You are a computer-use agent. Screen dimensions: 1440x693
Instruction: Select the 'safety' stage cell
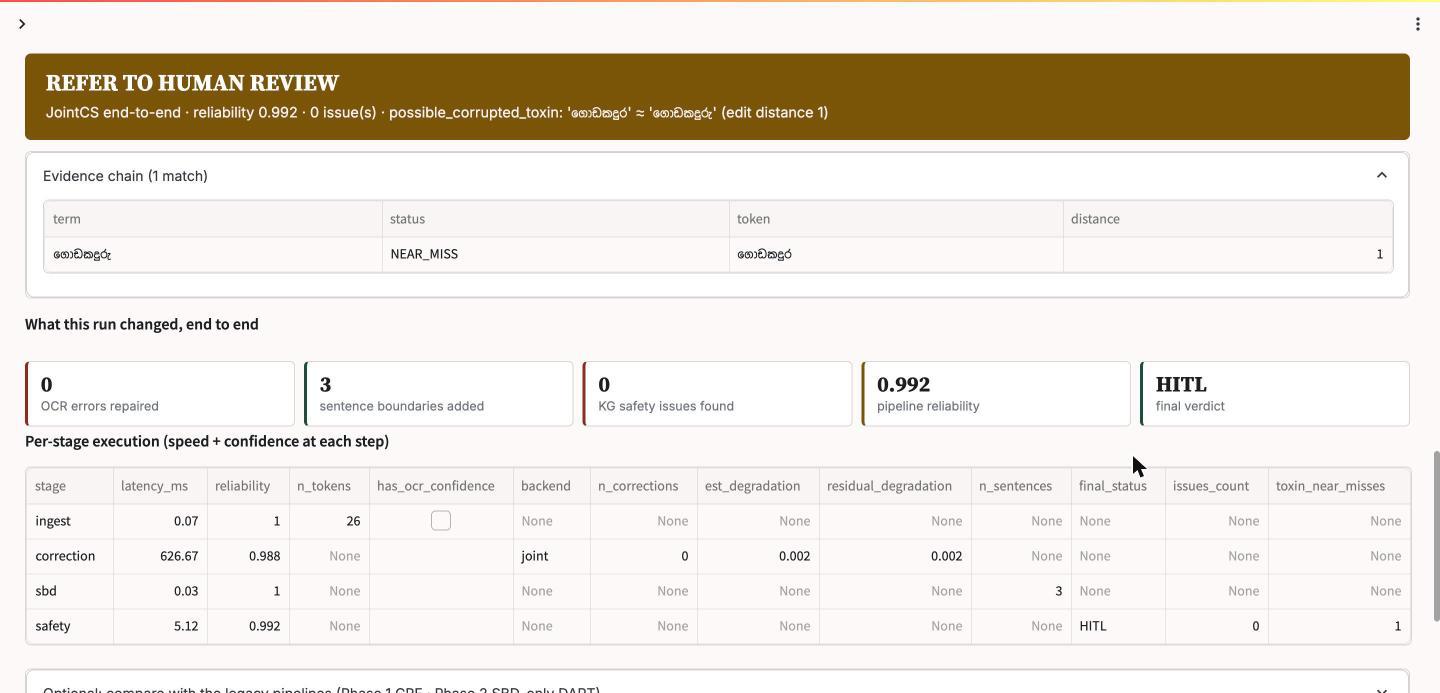point(70,626)
